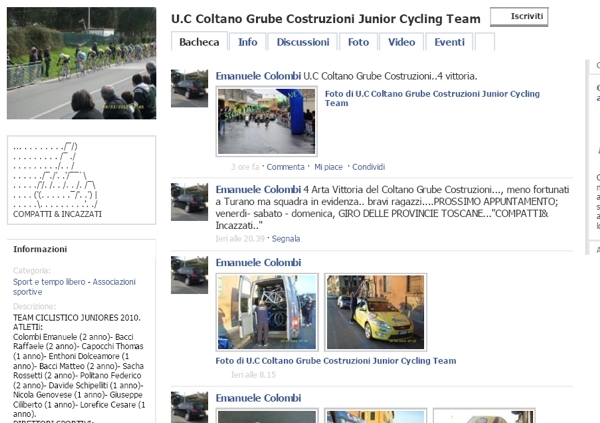Open second photo thumbnail in the bottom post
600x423 pixels.
375,416
